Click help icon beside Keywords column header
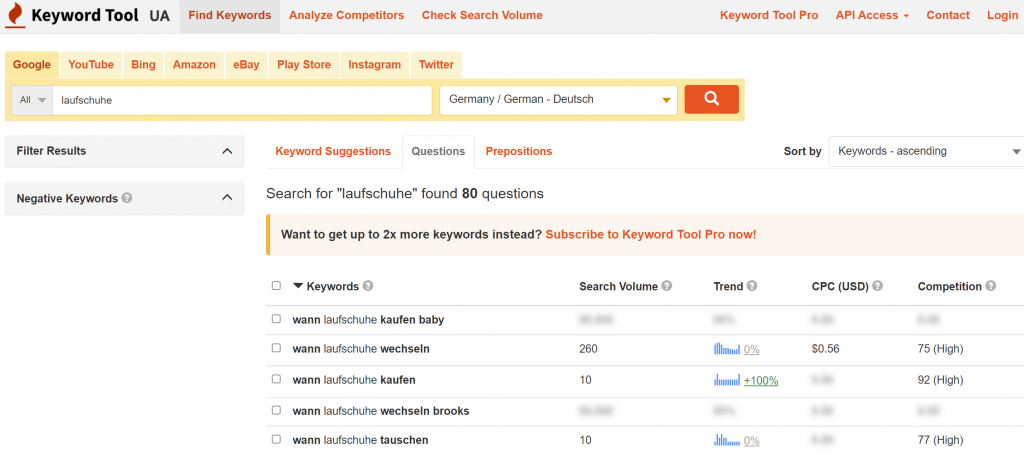The width and height of the screenshot is (1024, 453). 368,286
